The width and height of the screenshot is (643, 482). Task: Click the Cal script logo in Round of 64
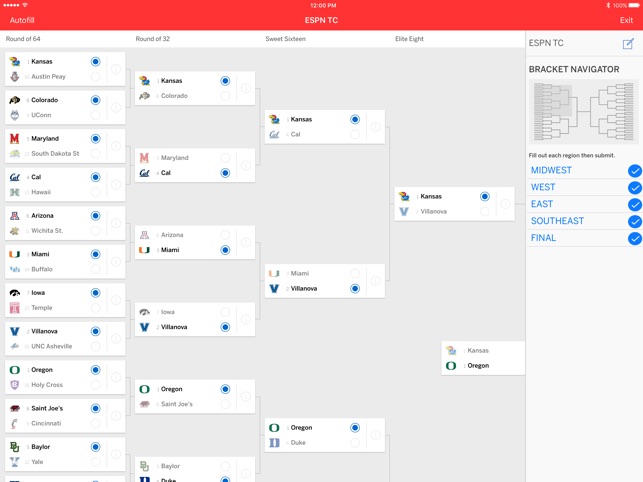(x=15, y=177)
